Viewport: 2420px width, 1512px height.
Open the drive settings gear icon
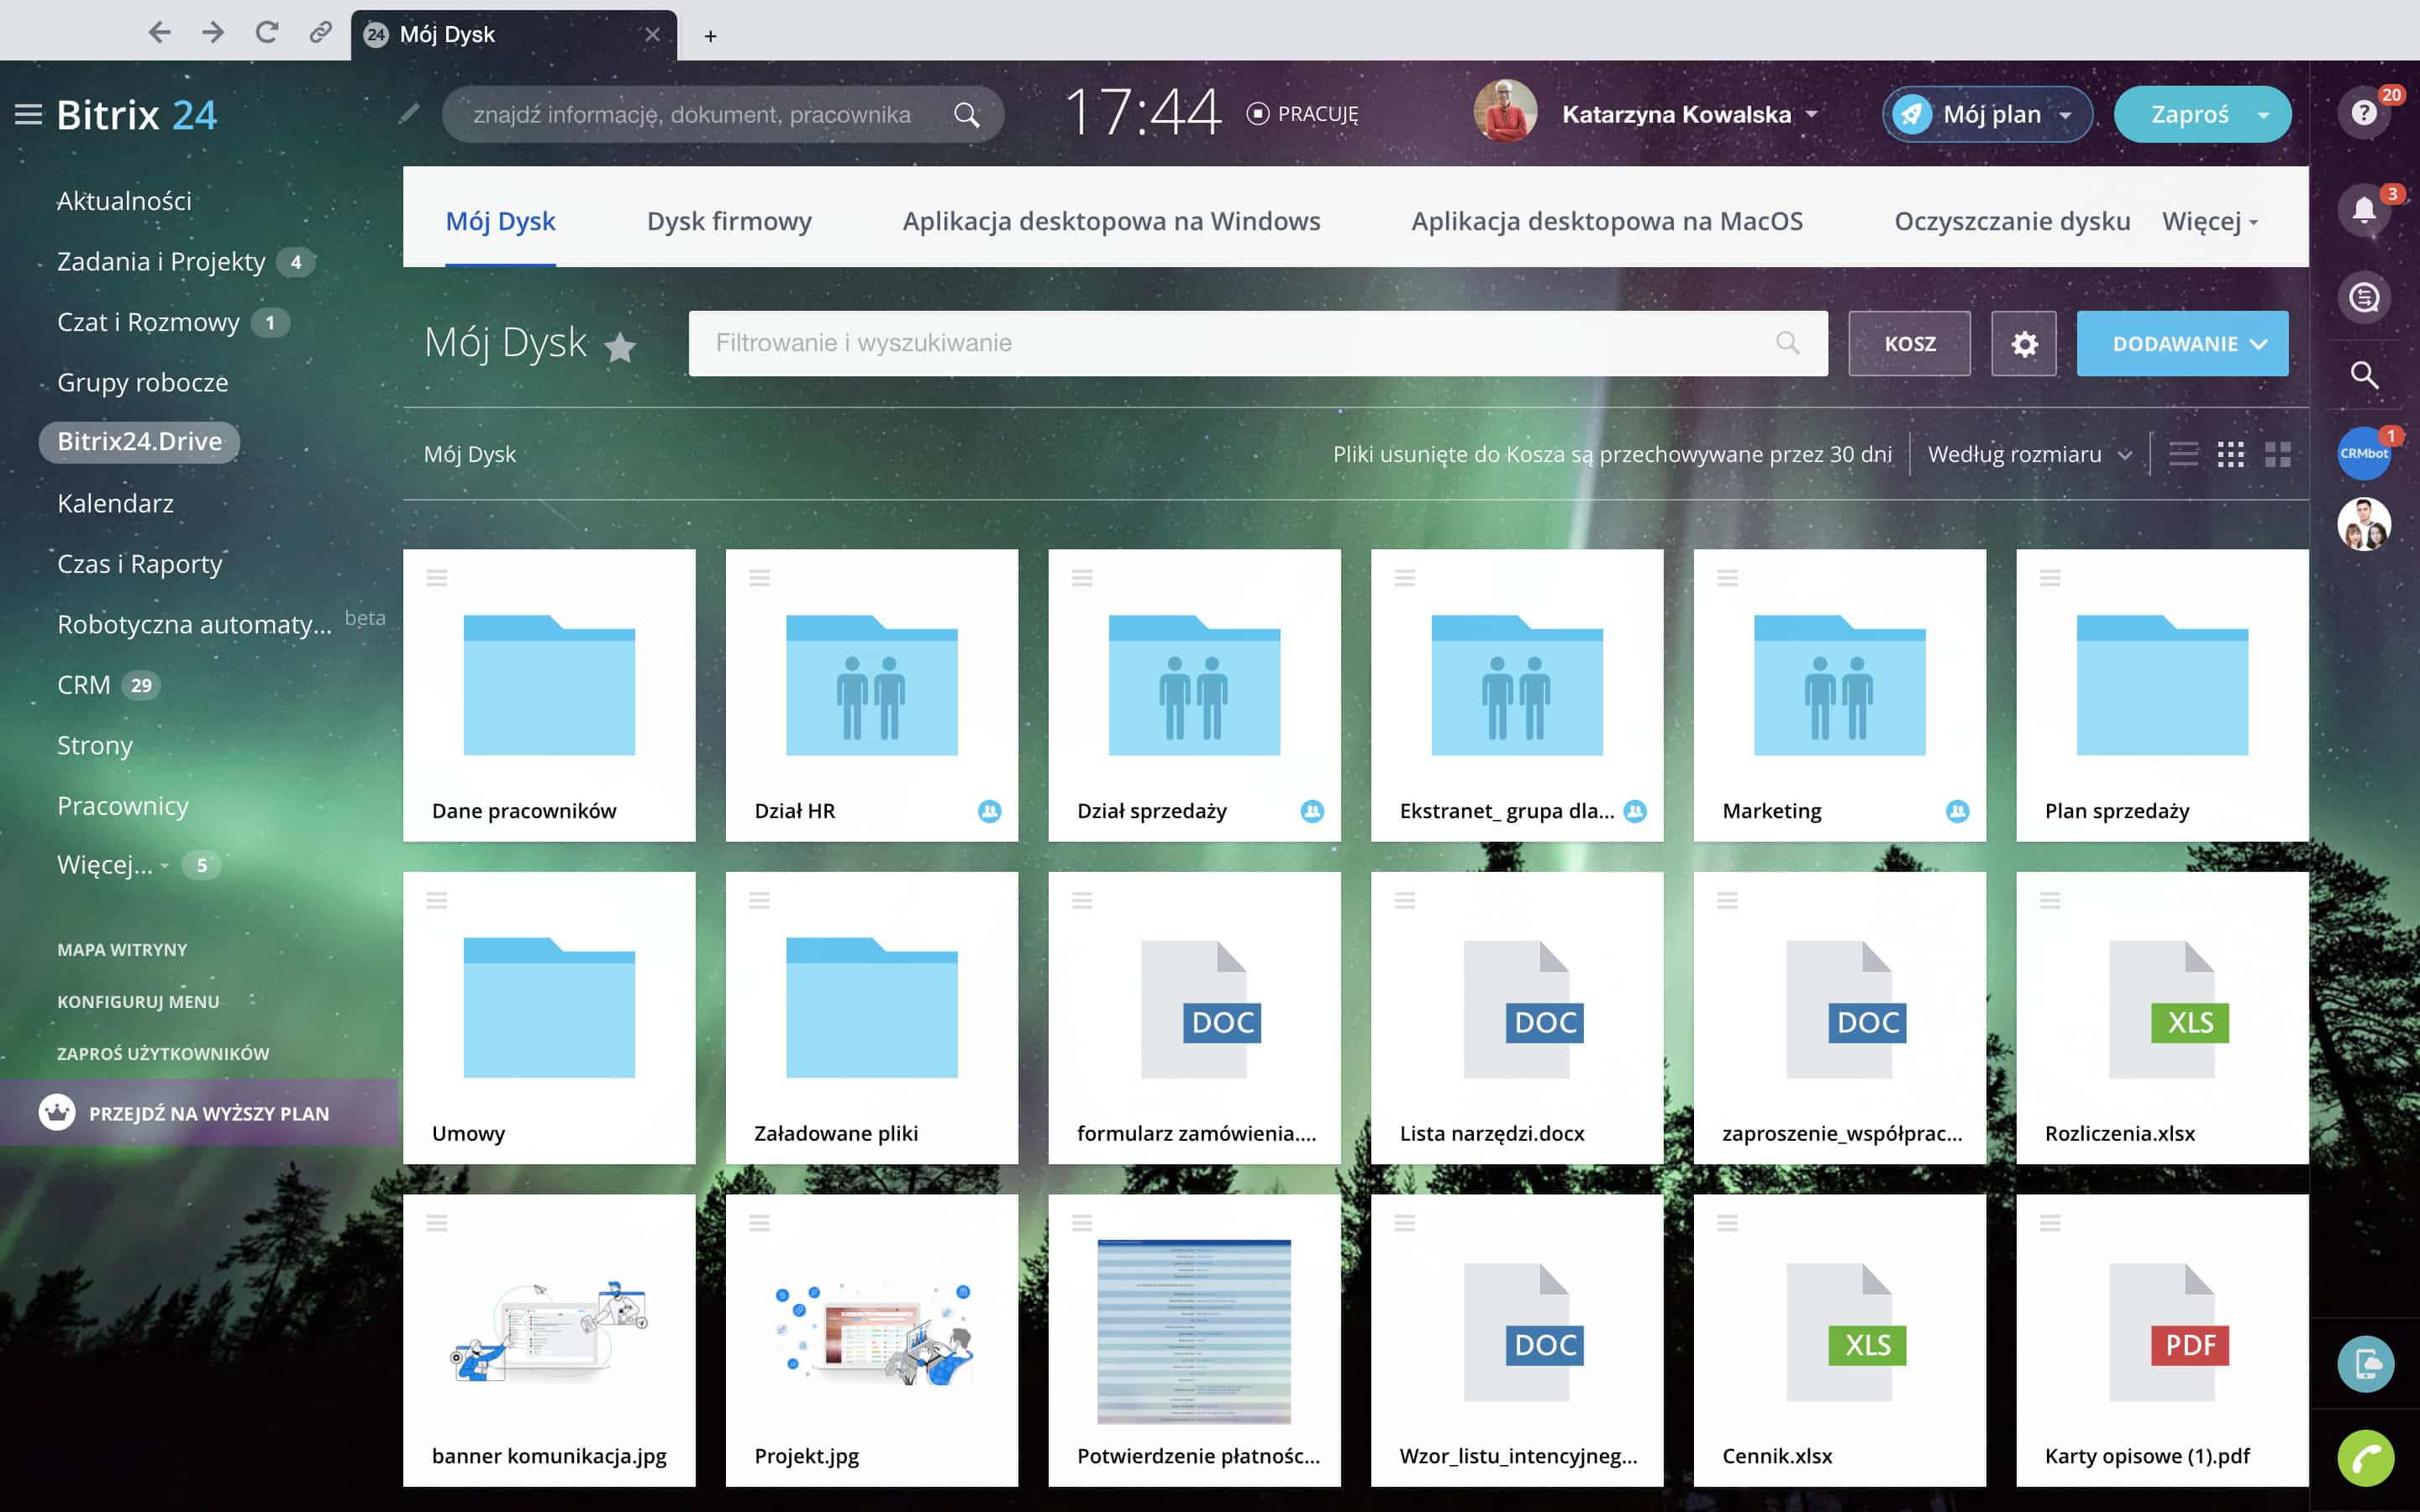tap(2023, 344)
